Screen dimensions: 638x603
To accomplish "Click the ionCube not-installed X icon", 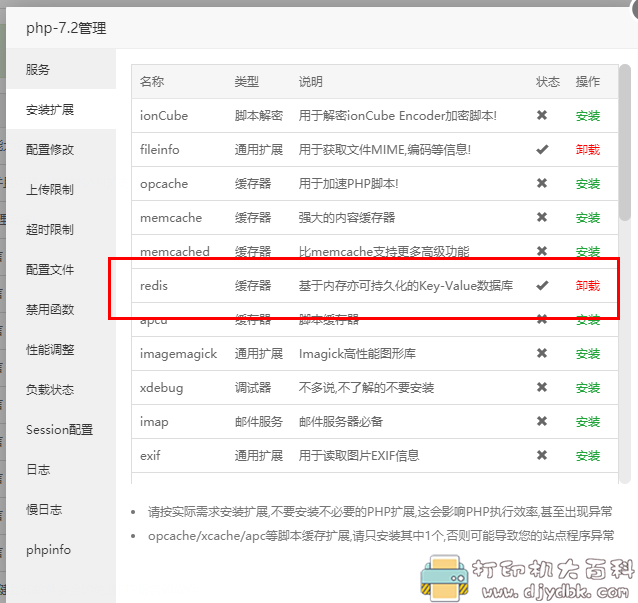I will coord(542,115).
